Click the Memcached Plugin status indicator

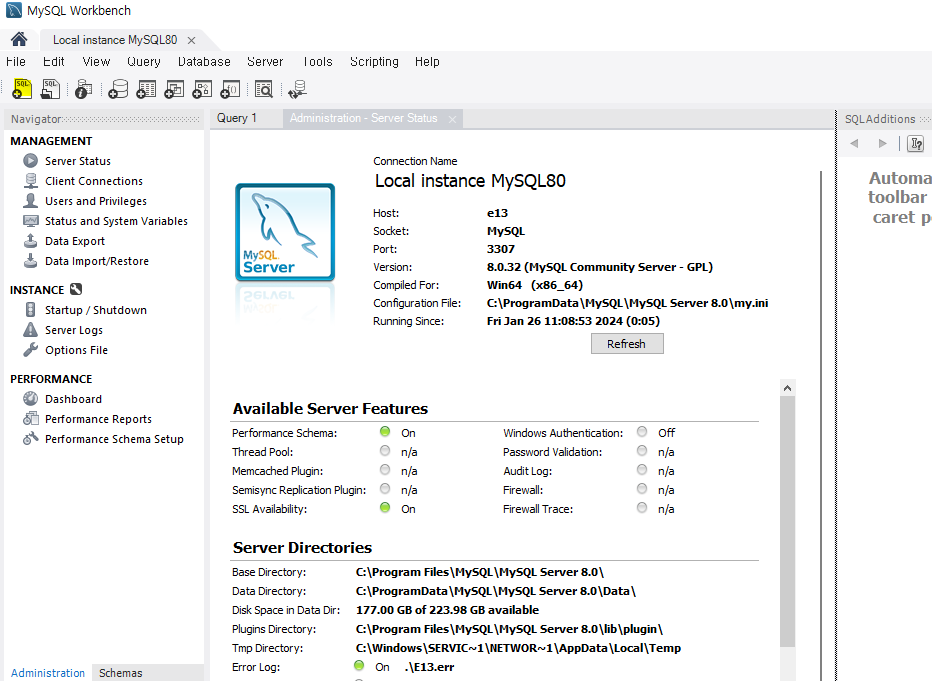pos(385,469)
